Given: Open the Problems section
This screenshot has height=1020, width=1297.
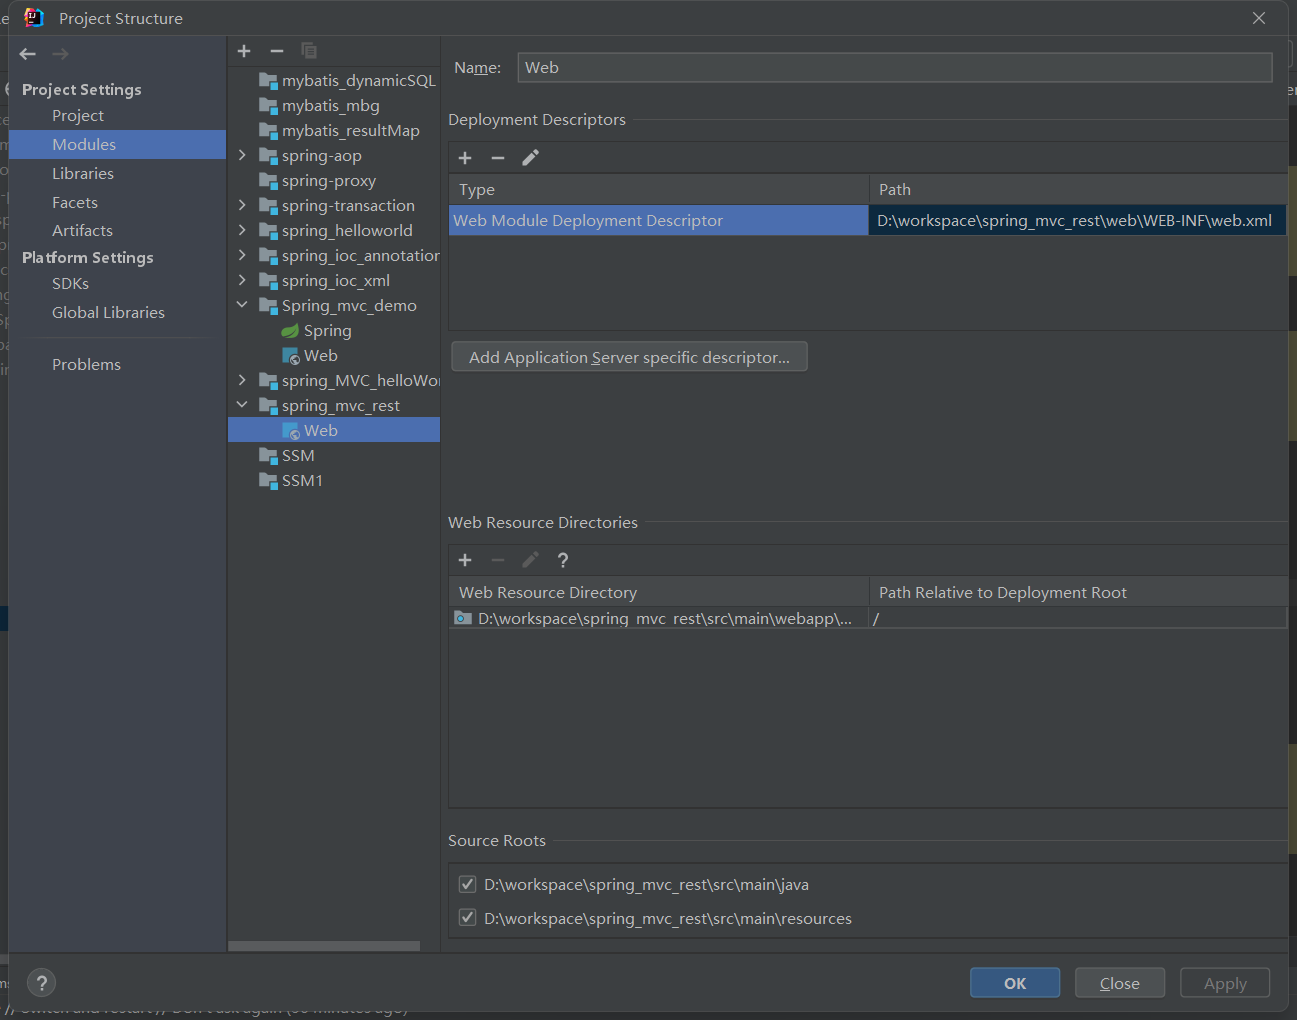Looking at the screenshot, I should 86,365.
